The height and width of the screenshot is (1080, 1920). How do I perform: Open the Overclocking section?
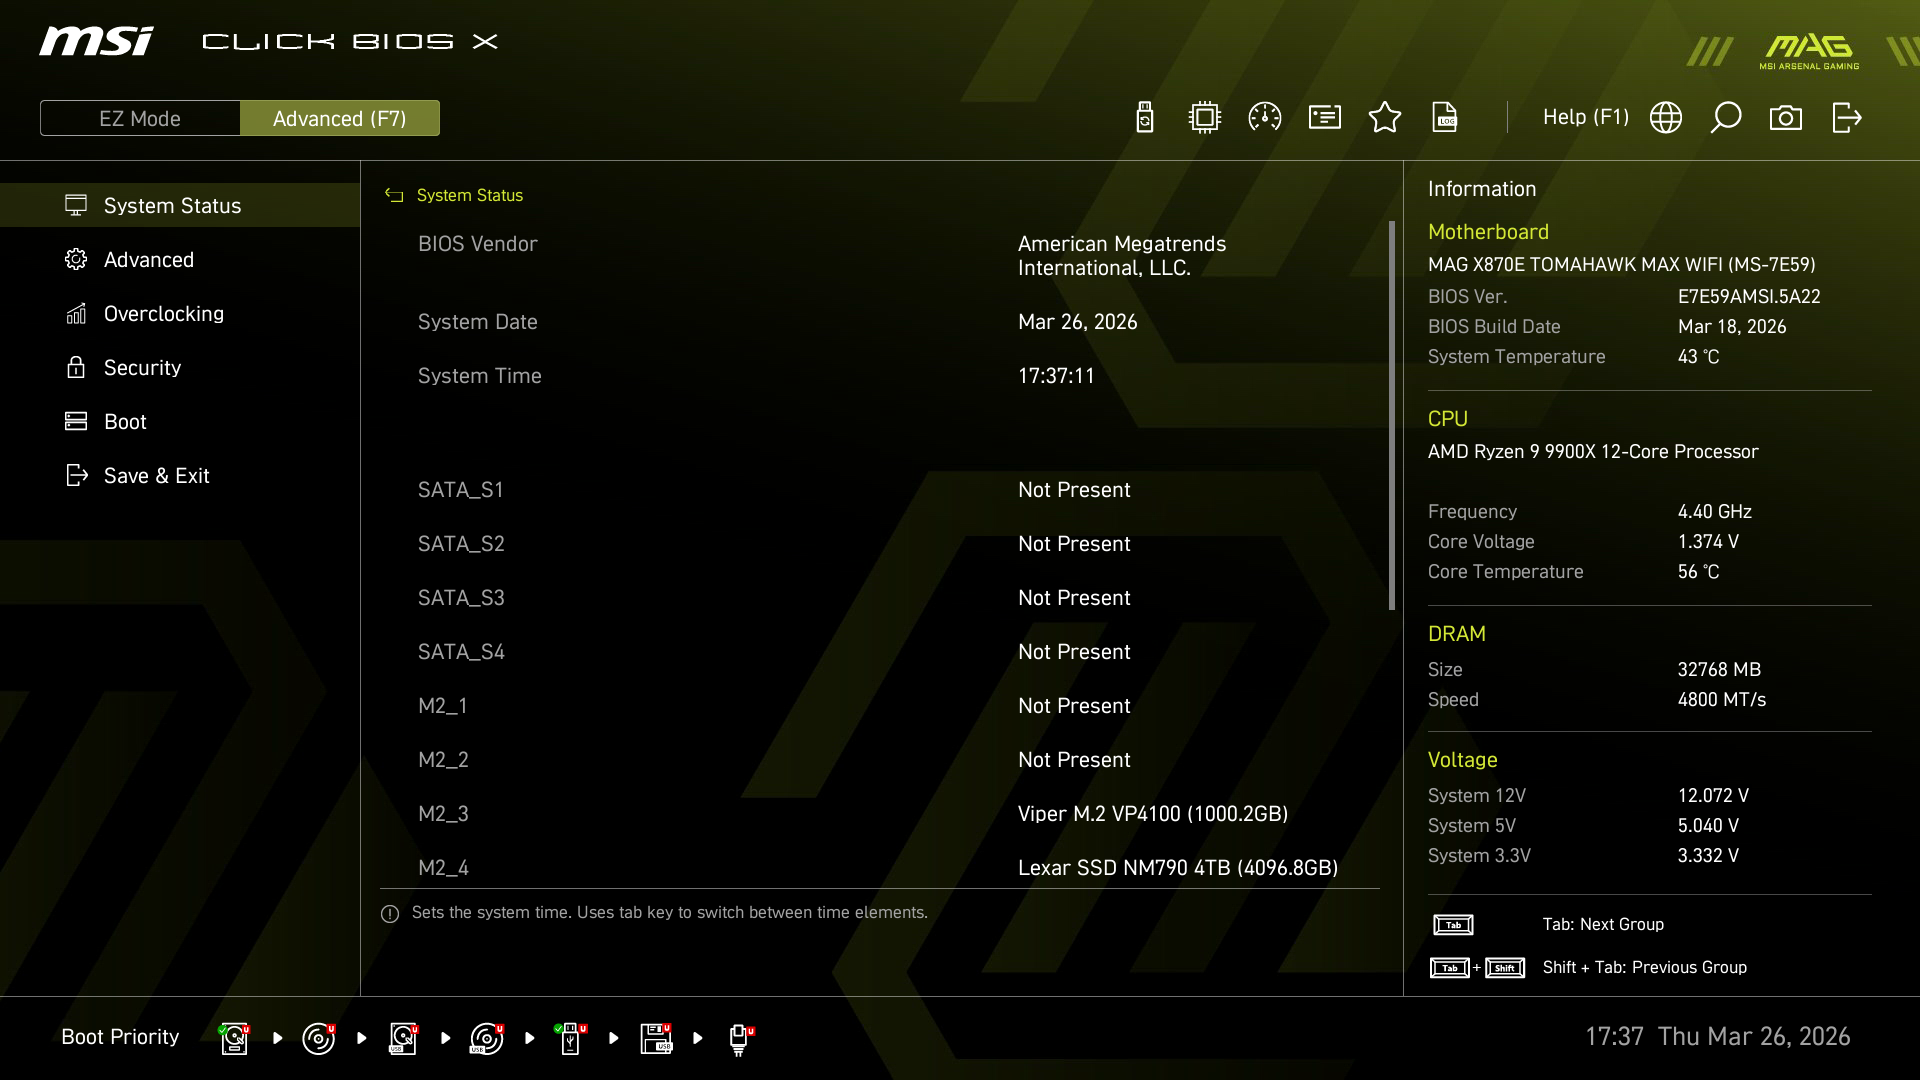tap(163, 313)
